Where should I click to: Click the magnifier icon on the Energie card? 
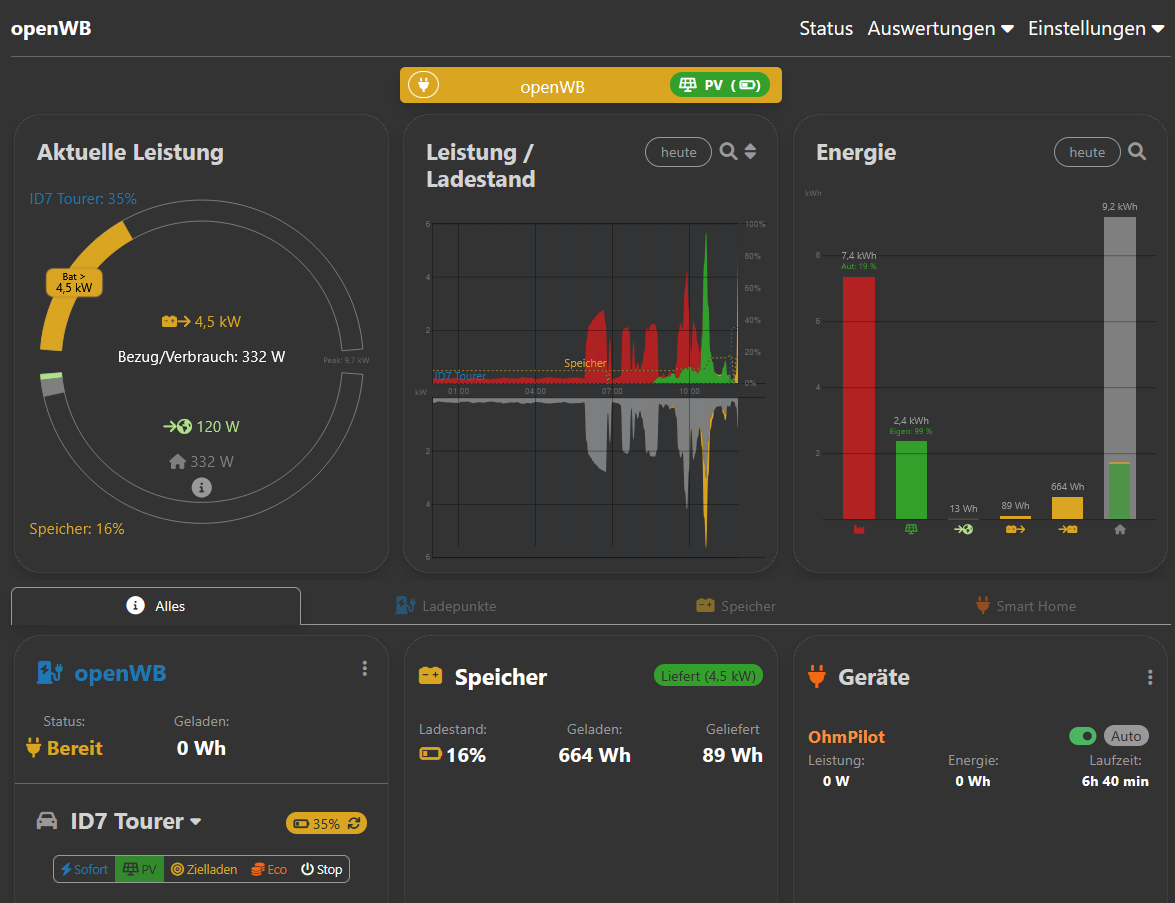(x=1137, y=152)
